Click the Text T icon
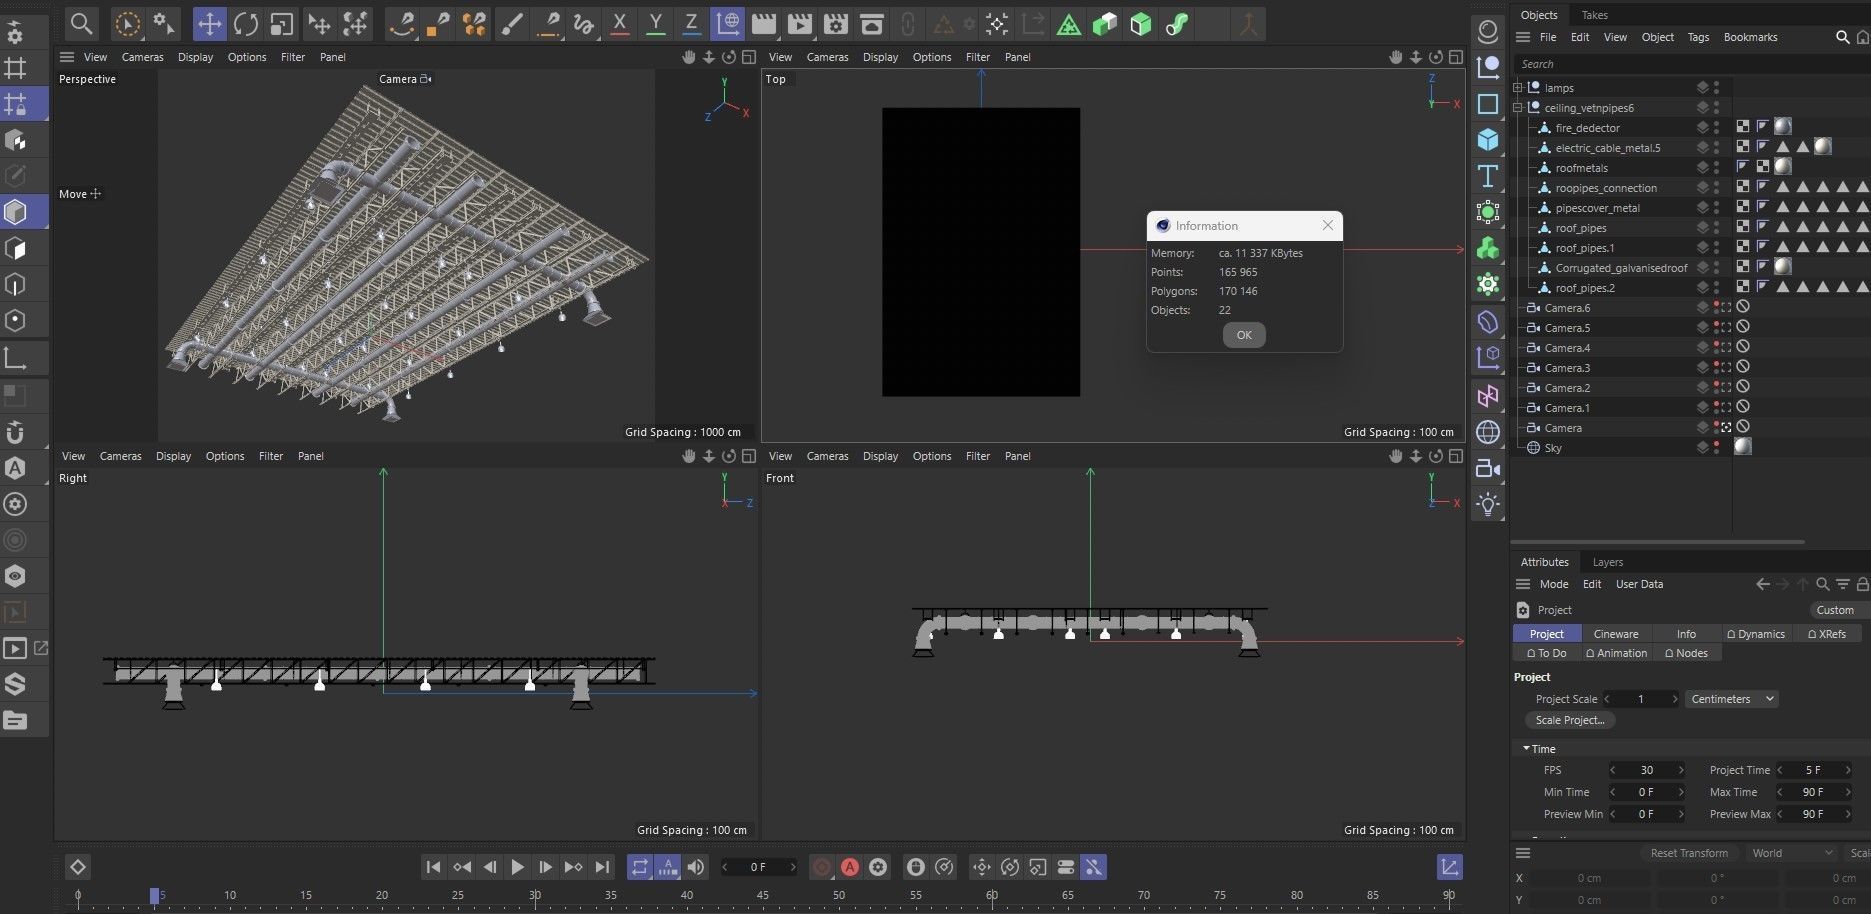 [x=1488, y=176]
